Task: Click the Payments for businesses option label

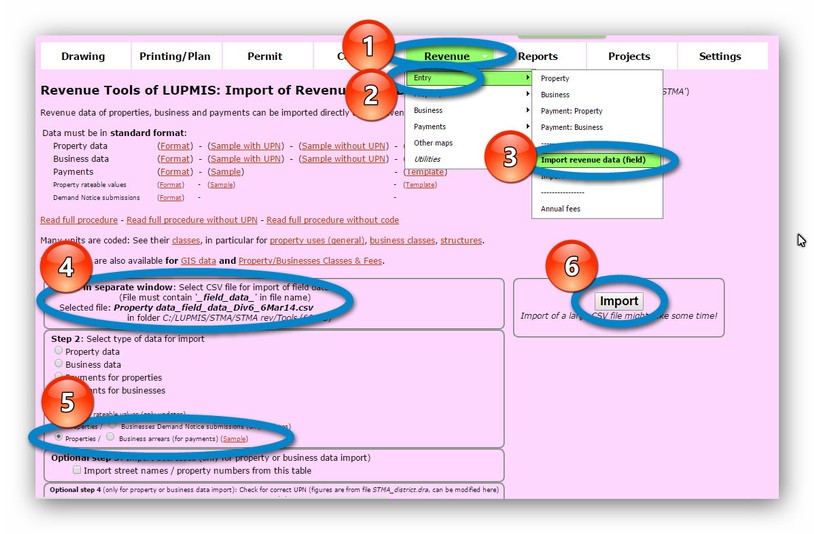Action: coord(115,391)
